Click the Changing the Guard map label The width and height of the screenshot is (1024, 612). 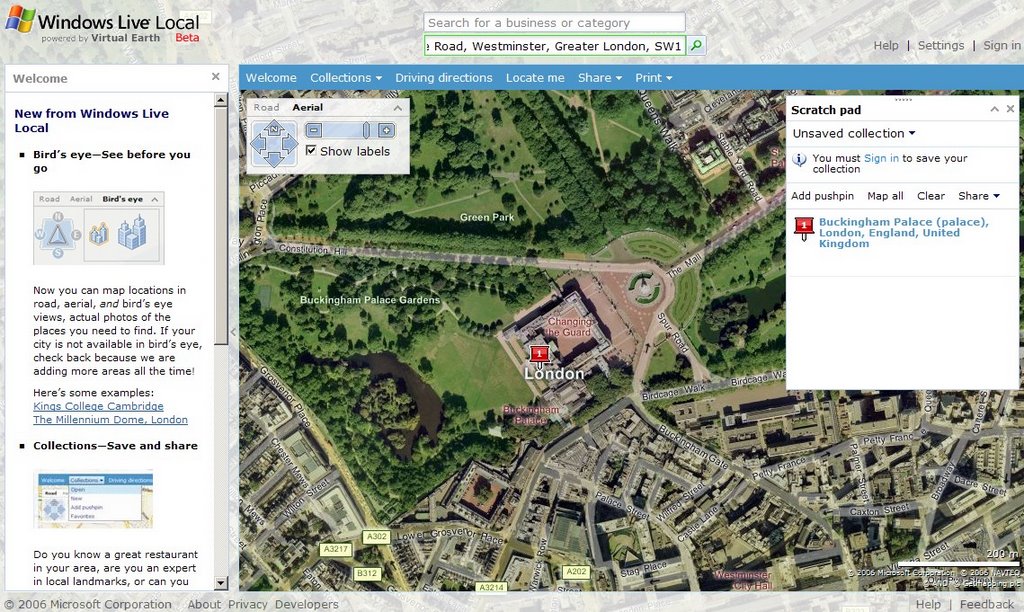[x=569, y=327]
